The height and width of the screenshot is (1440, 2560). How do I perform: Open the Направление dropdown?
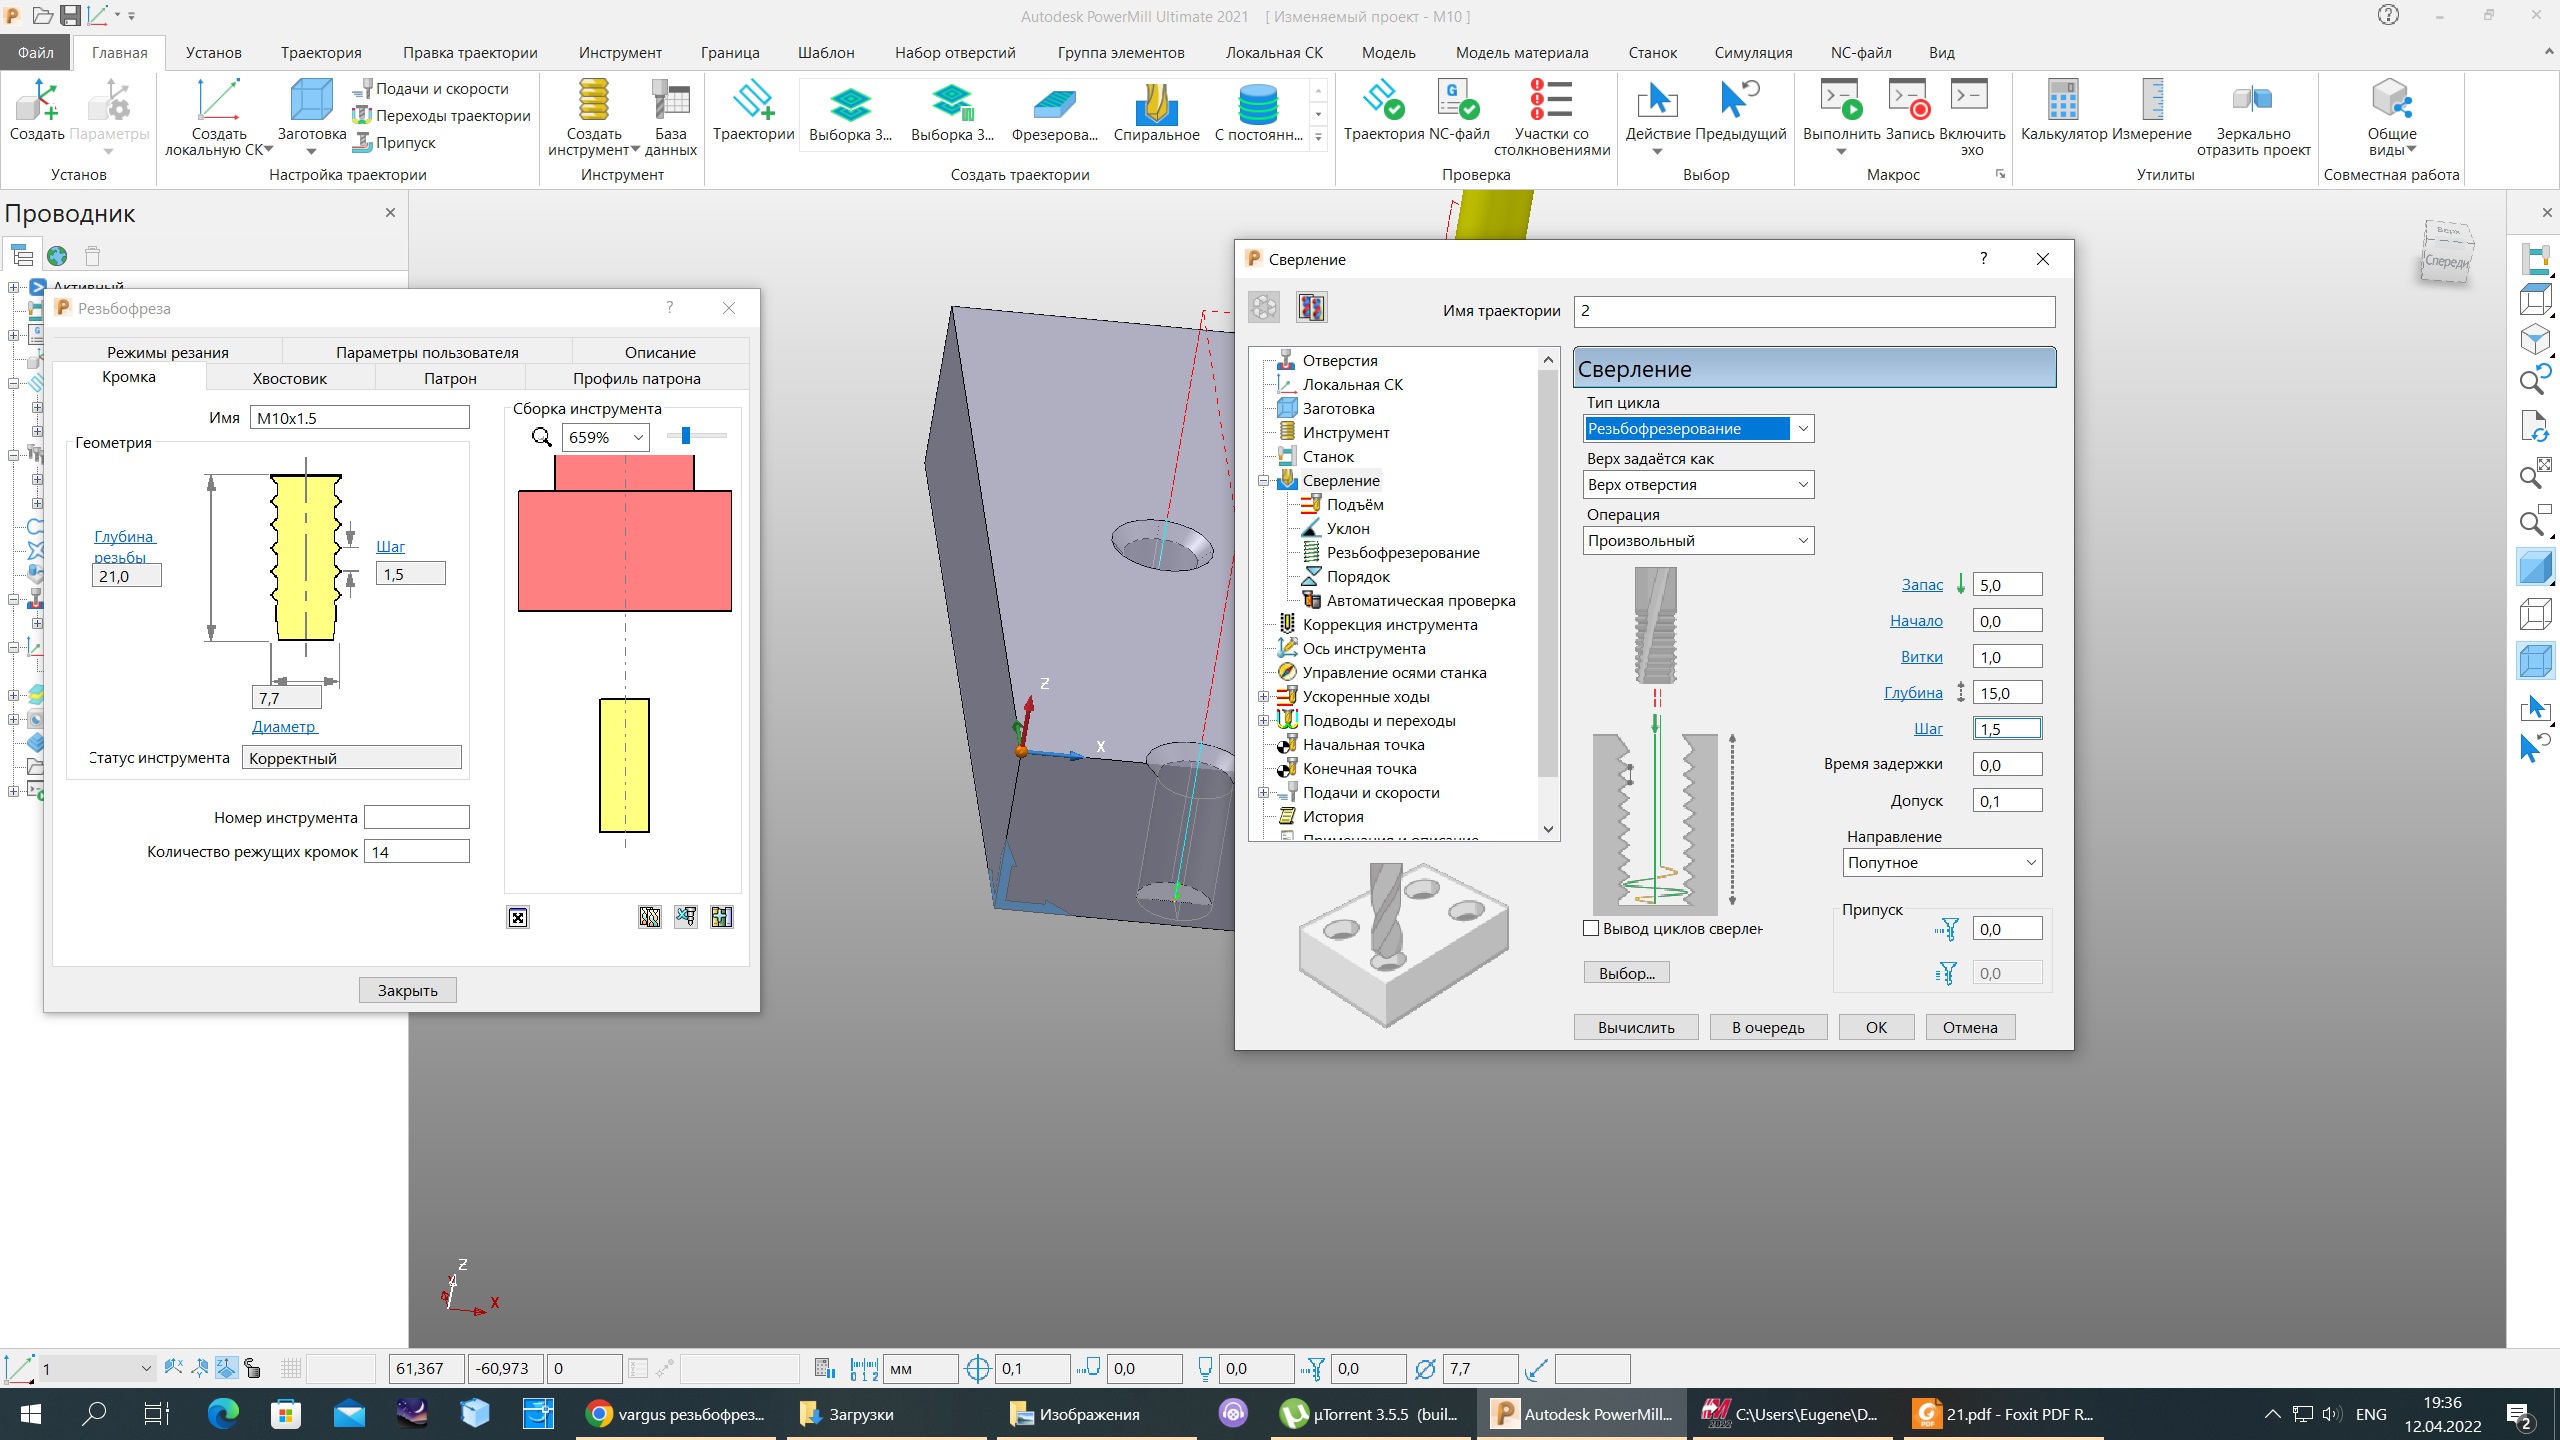(2030, 863)
